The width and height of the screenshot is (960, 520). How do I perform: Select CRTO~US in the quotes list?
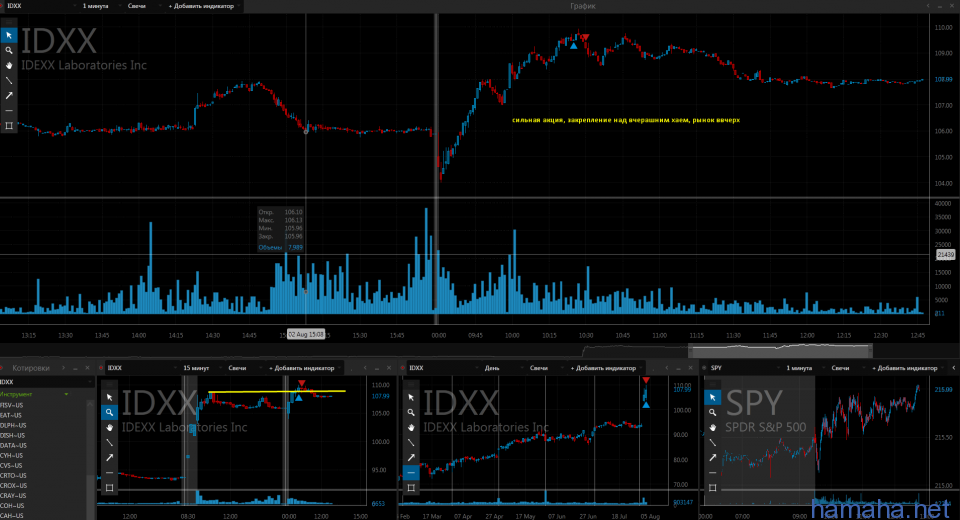(x=13, y=476)
